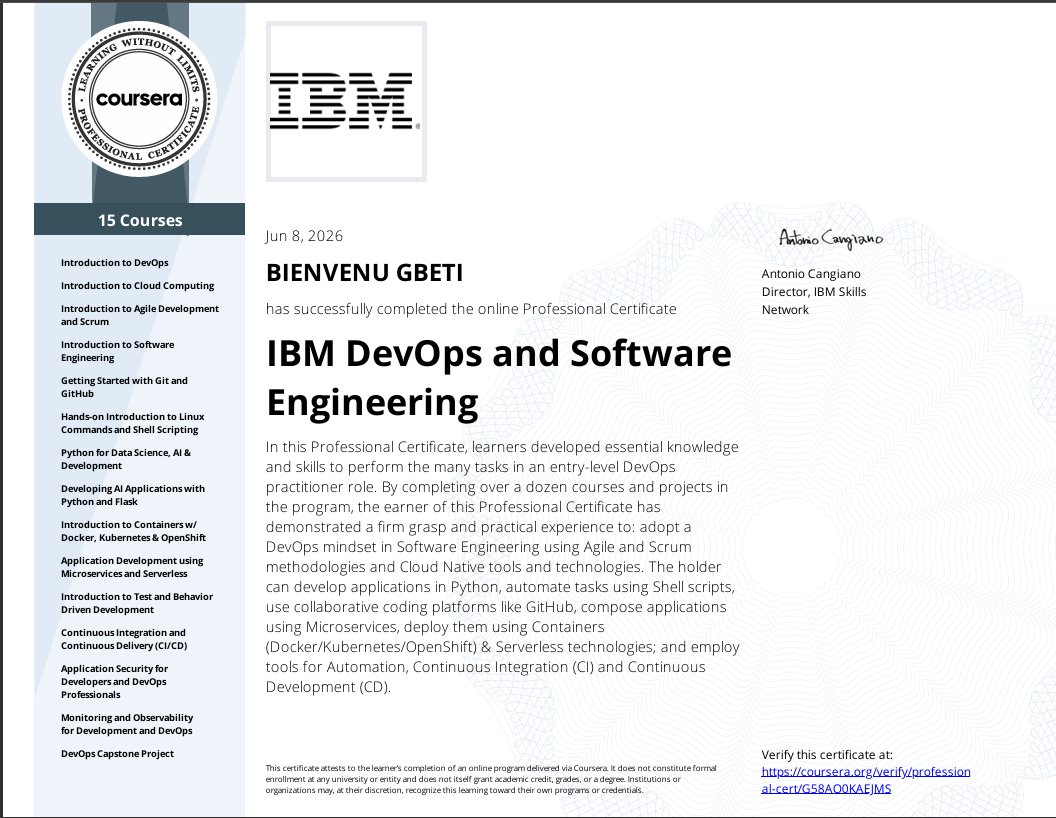
Task: Select 'Application Security for Developers' entry
Action: click(114, 681)
